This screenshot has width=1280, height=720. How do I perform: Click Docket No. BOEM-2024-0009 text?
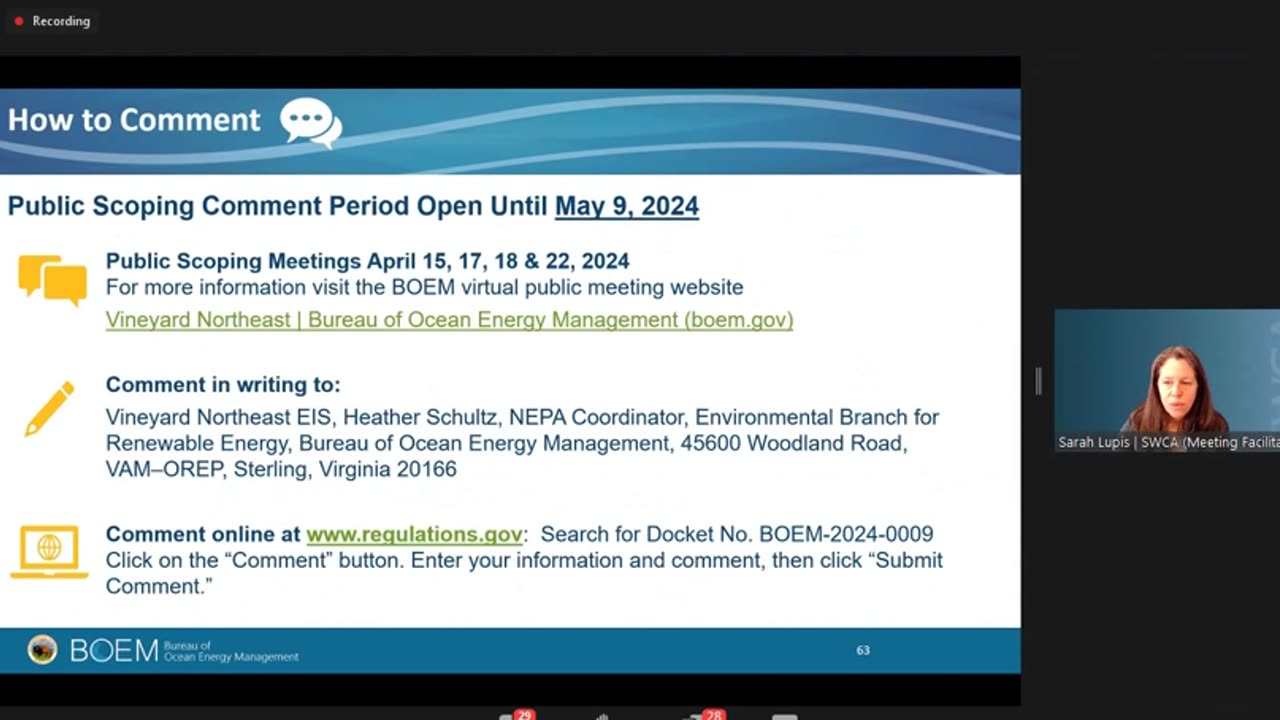click(789, 535)
